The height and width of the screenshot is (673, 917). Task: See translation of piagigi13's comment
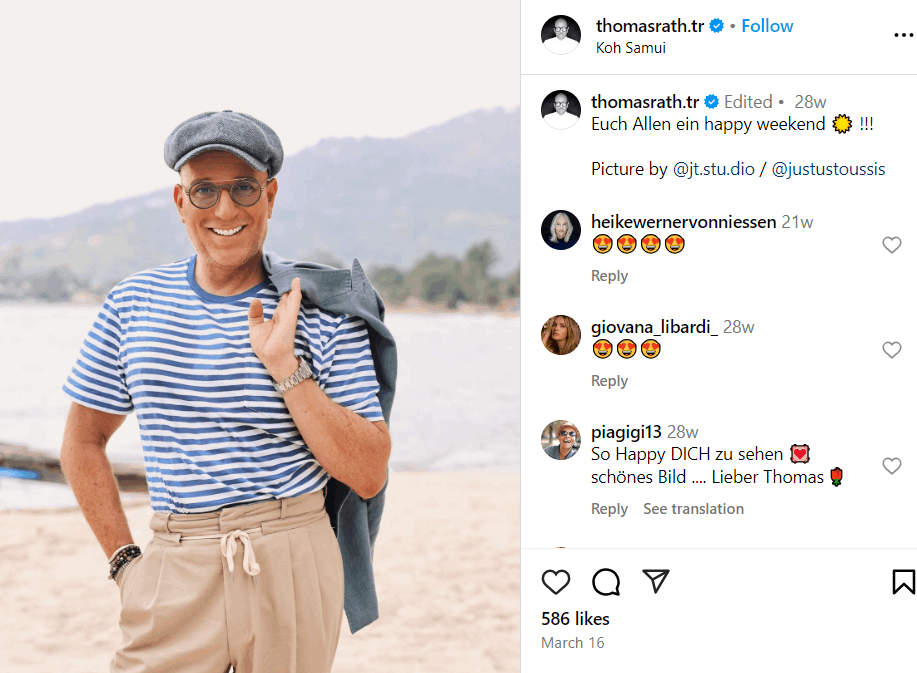pos(693,509)
